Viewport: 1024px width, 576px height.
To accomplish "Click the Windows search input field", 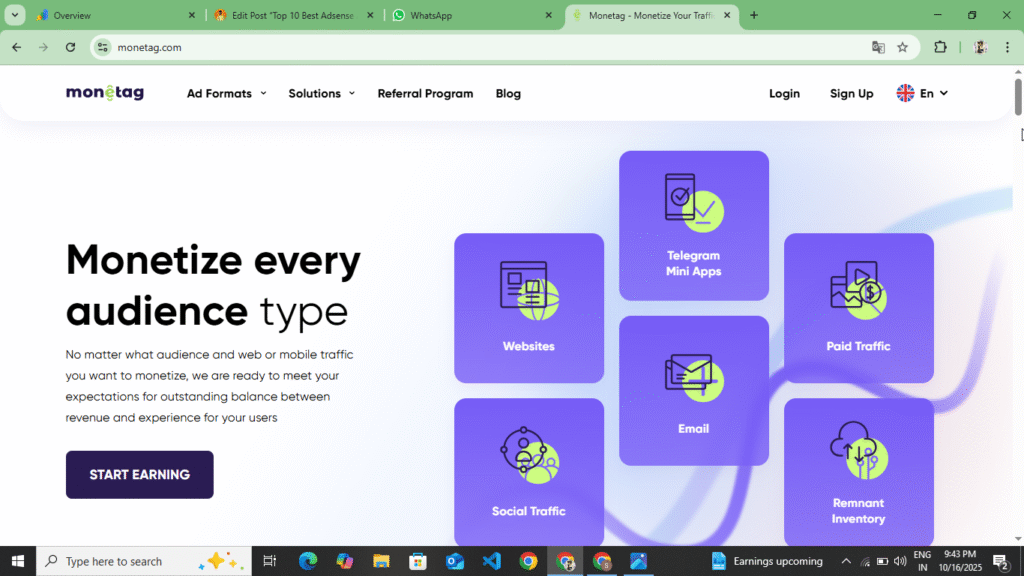I will (120, 561).
